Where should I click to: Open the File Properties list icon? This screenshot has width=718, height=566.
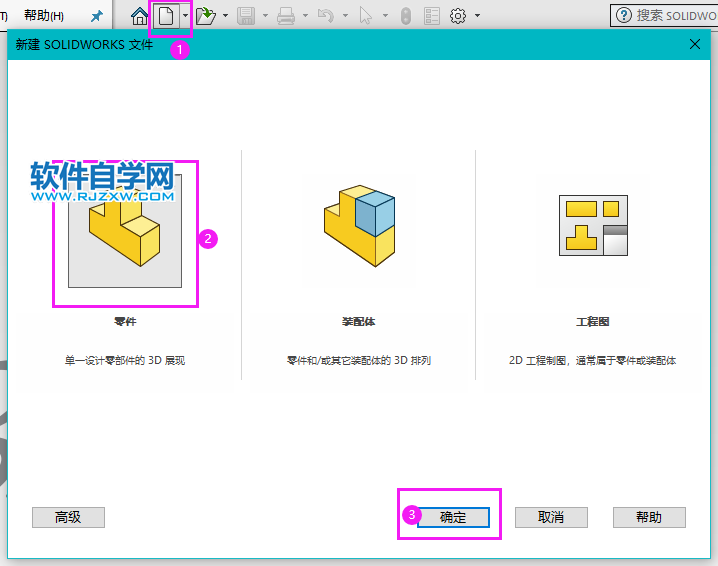(x=432, y=16)
